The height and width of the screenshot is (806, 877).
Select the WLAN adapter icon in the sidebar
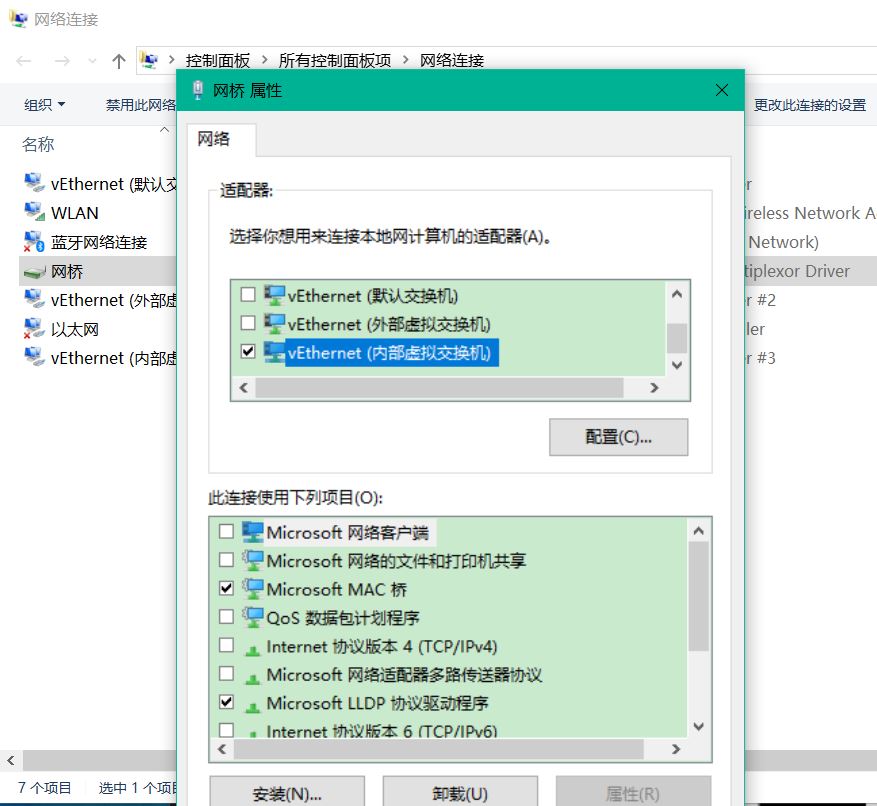pos(33,212)
